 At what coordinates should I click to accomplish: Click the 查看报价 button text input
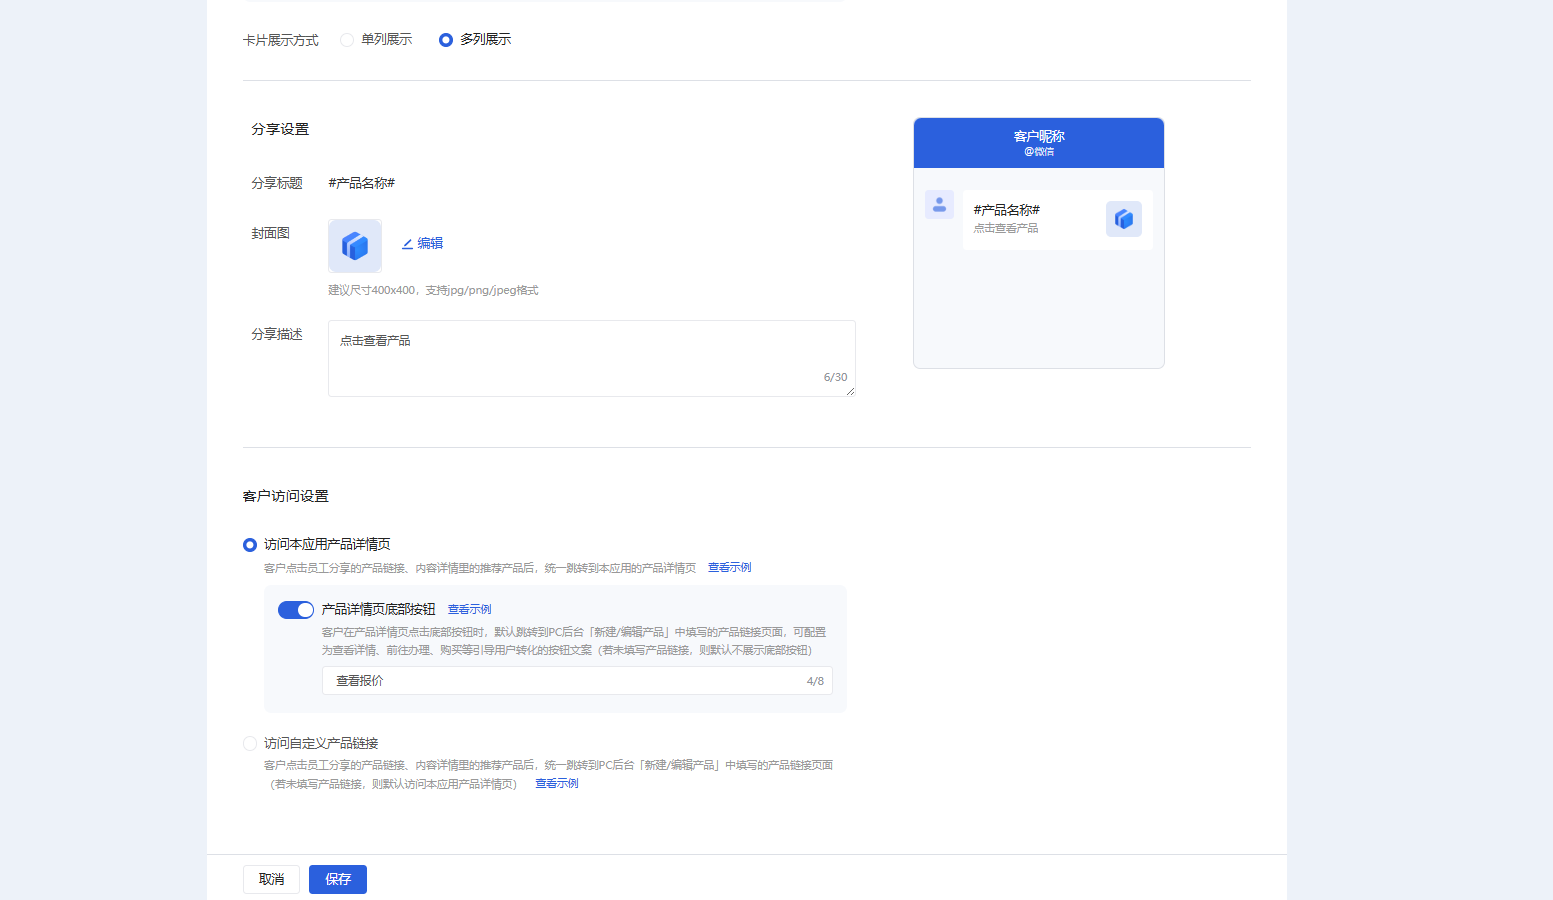pos(577,681)
